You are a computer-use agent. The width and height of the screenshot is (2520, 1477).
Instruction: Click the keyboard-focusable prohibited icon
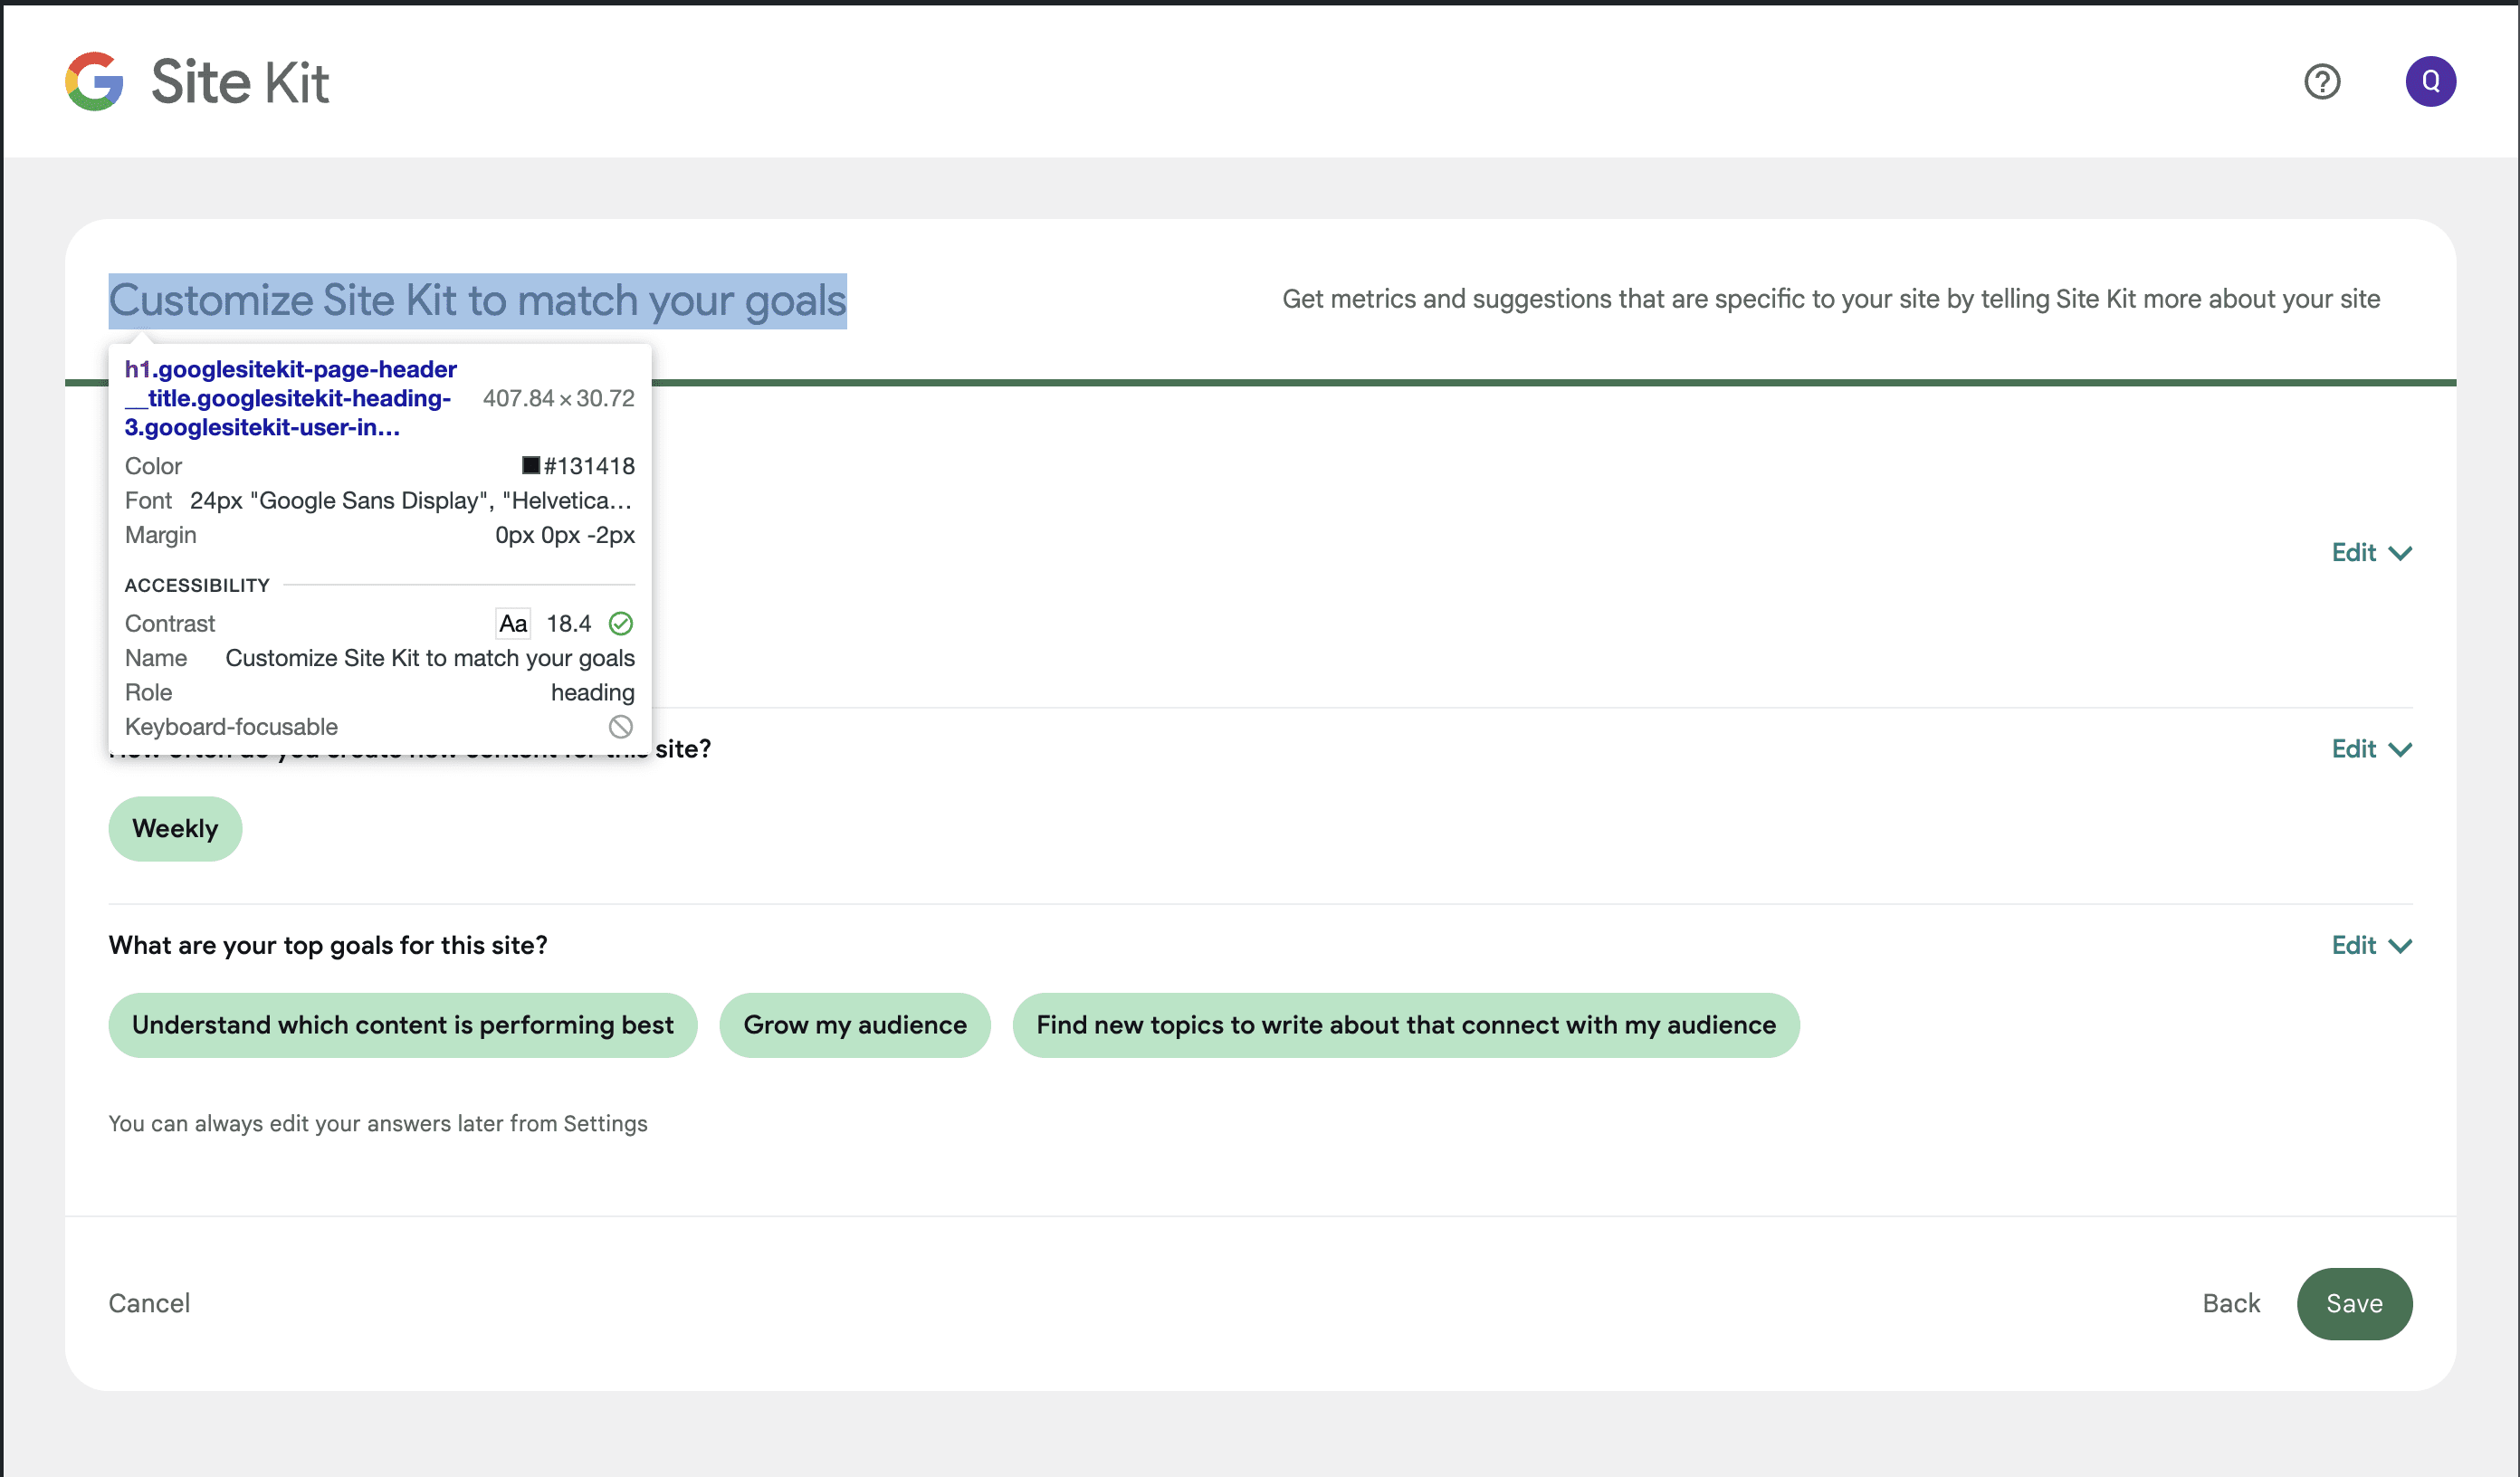pyautogui.click(x=620, y=727)
